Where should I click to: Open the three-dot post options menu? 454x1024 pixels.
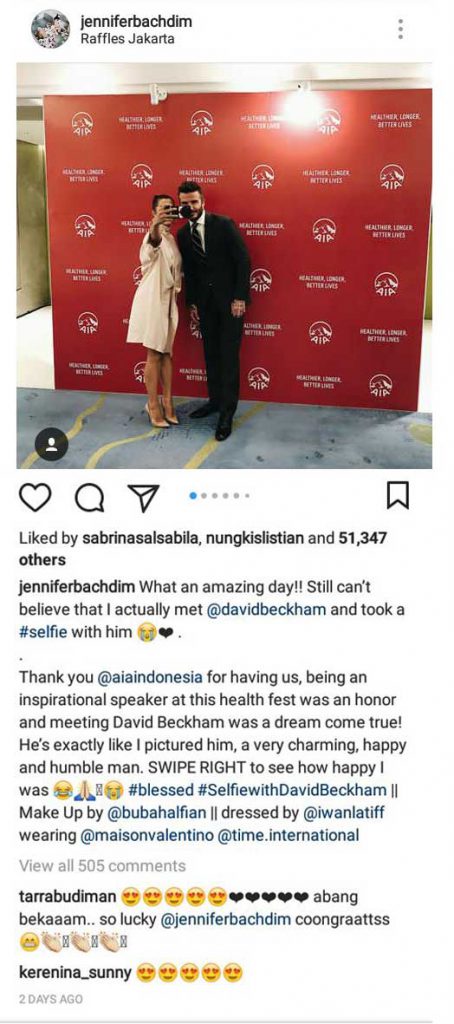[400, 29]
